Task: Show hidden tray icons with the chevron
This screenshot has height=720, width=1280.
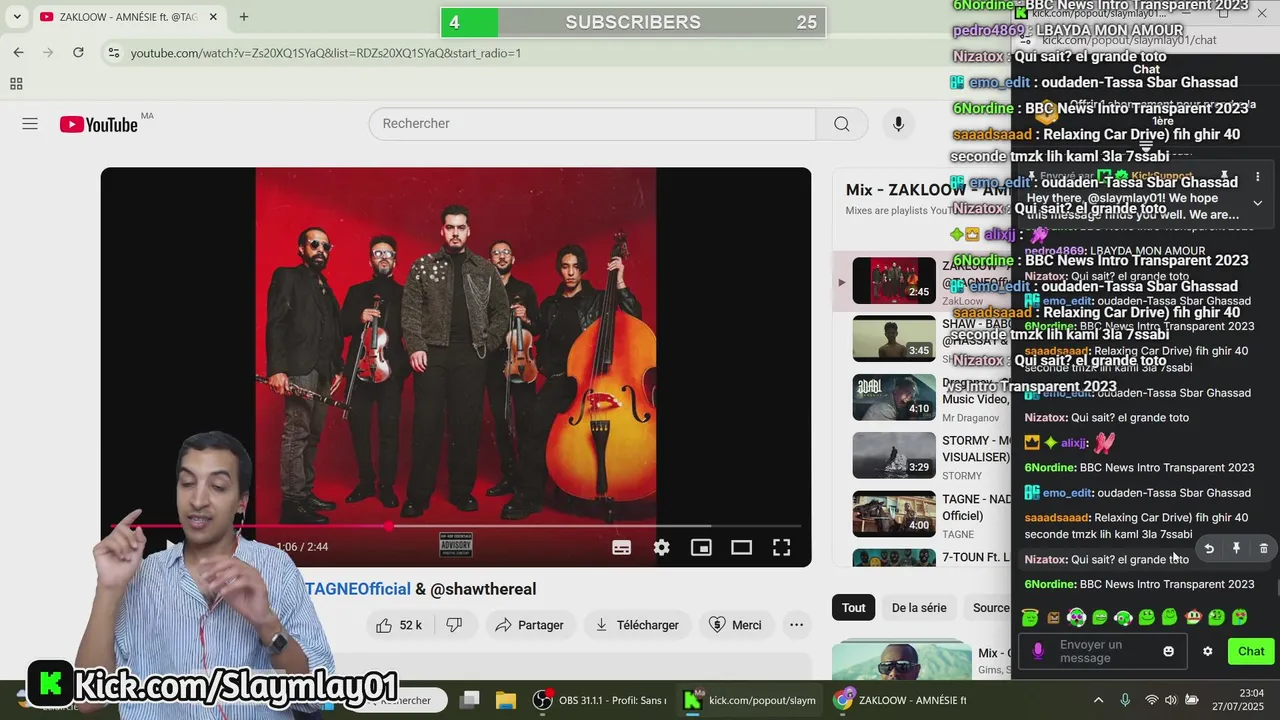Action: tap(1098, 700)
